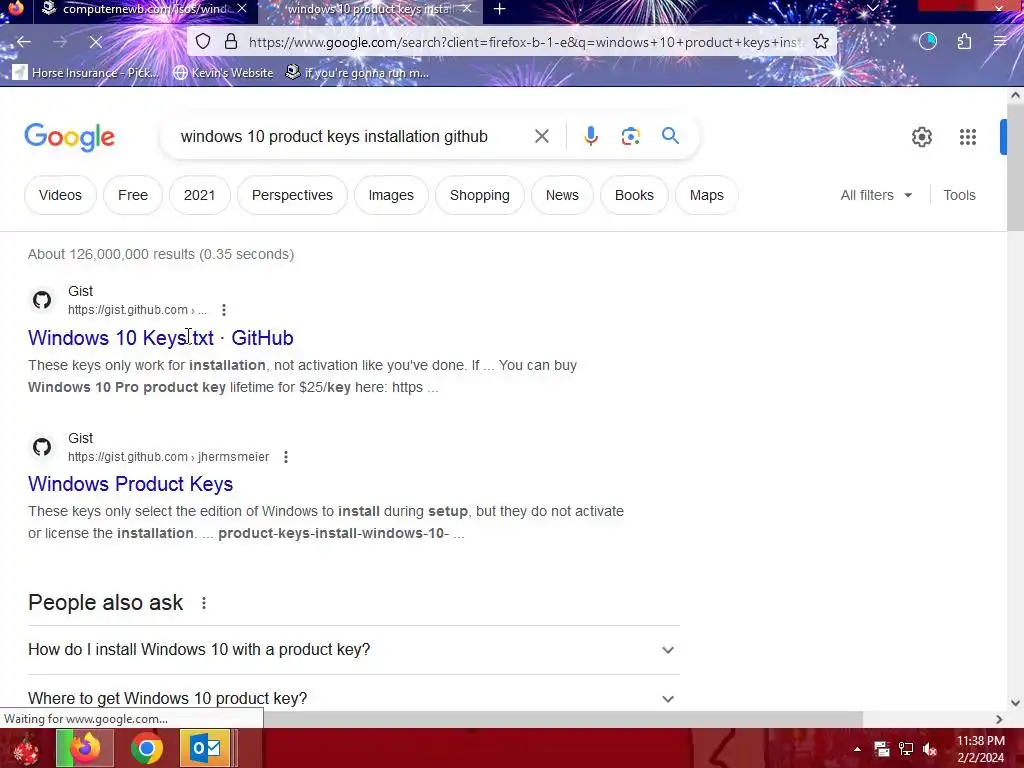Select the News filter chip
The height and width of the screenshot is (768, 1024).
[x=562, y=195]
